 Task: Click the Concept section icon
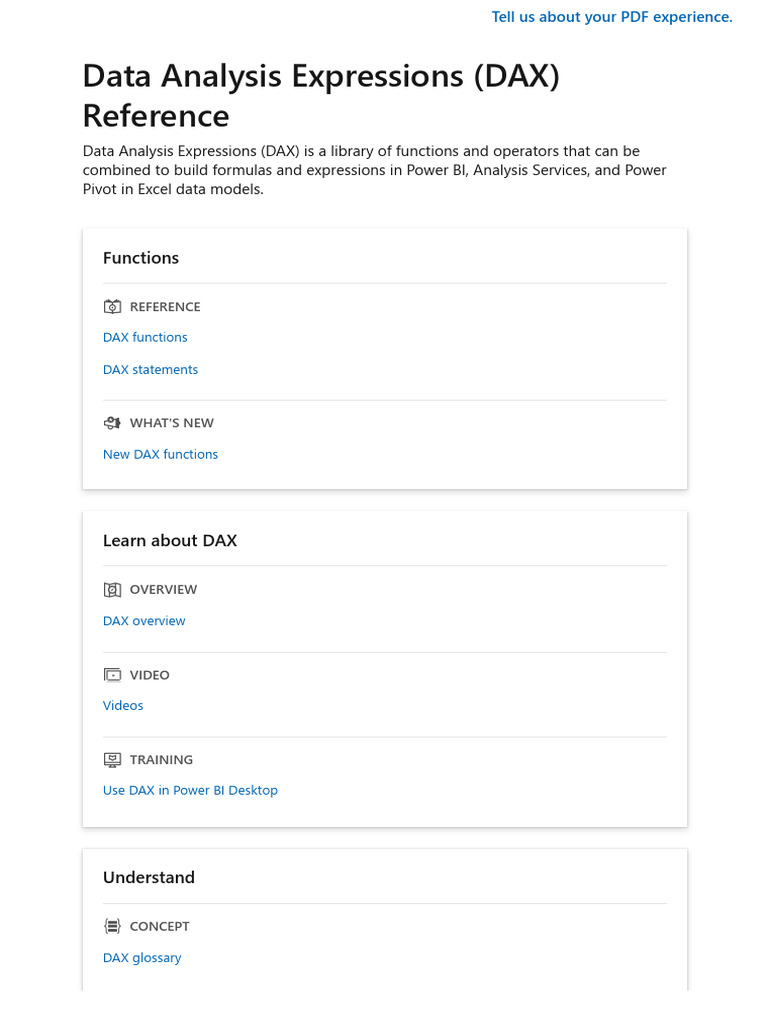click(112, 926)
